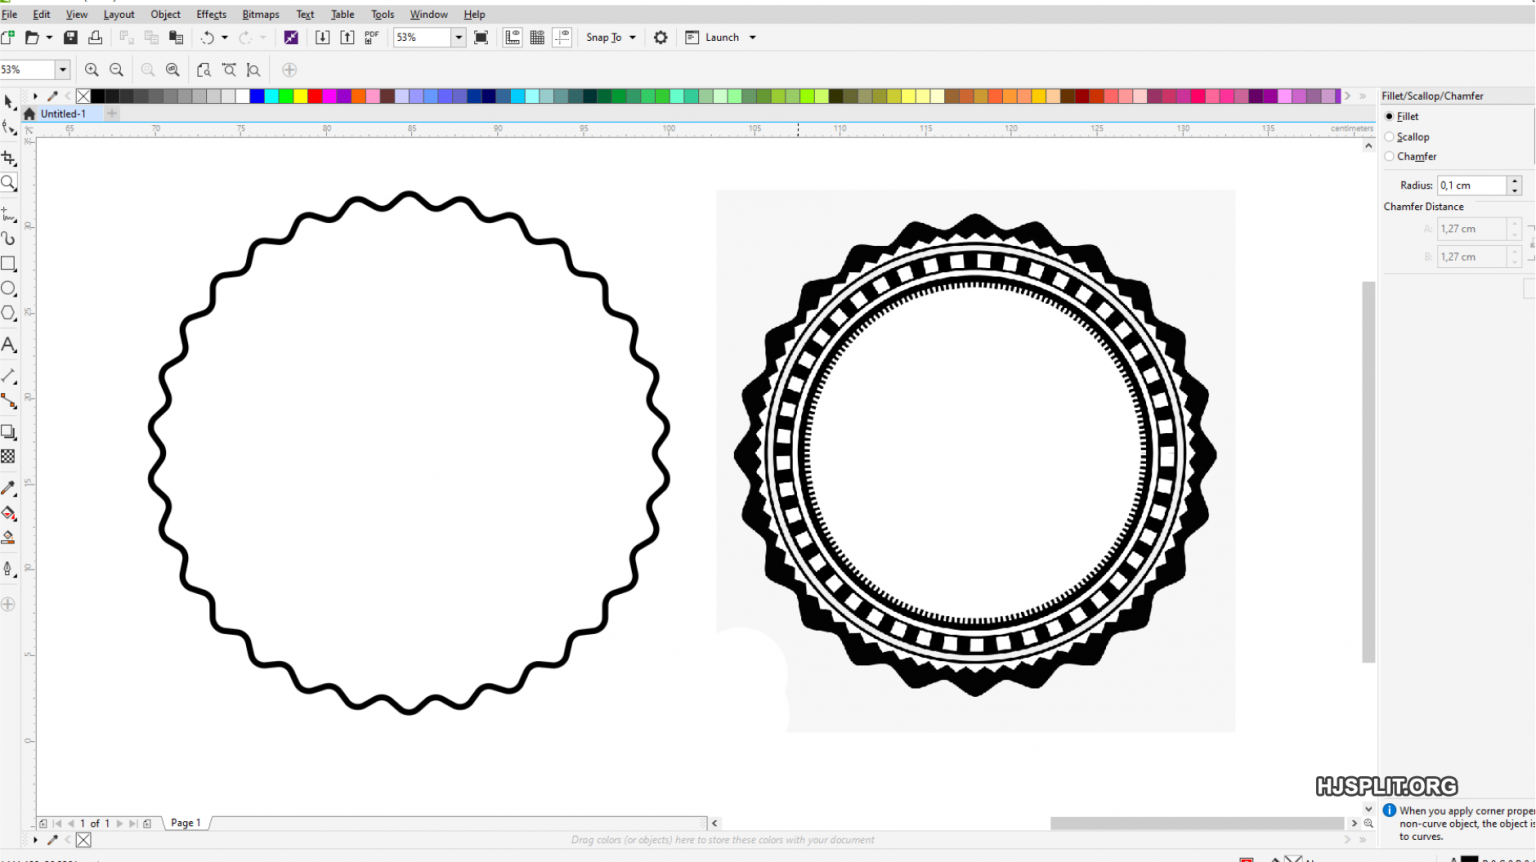Select the Artistic Media tool
This screenshot has width=1536, height=862.
9,239
